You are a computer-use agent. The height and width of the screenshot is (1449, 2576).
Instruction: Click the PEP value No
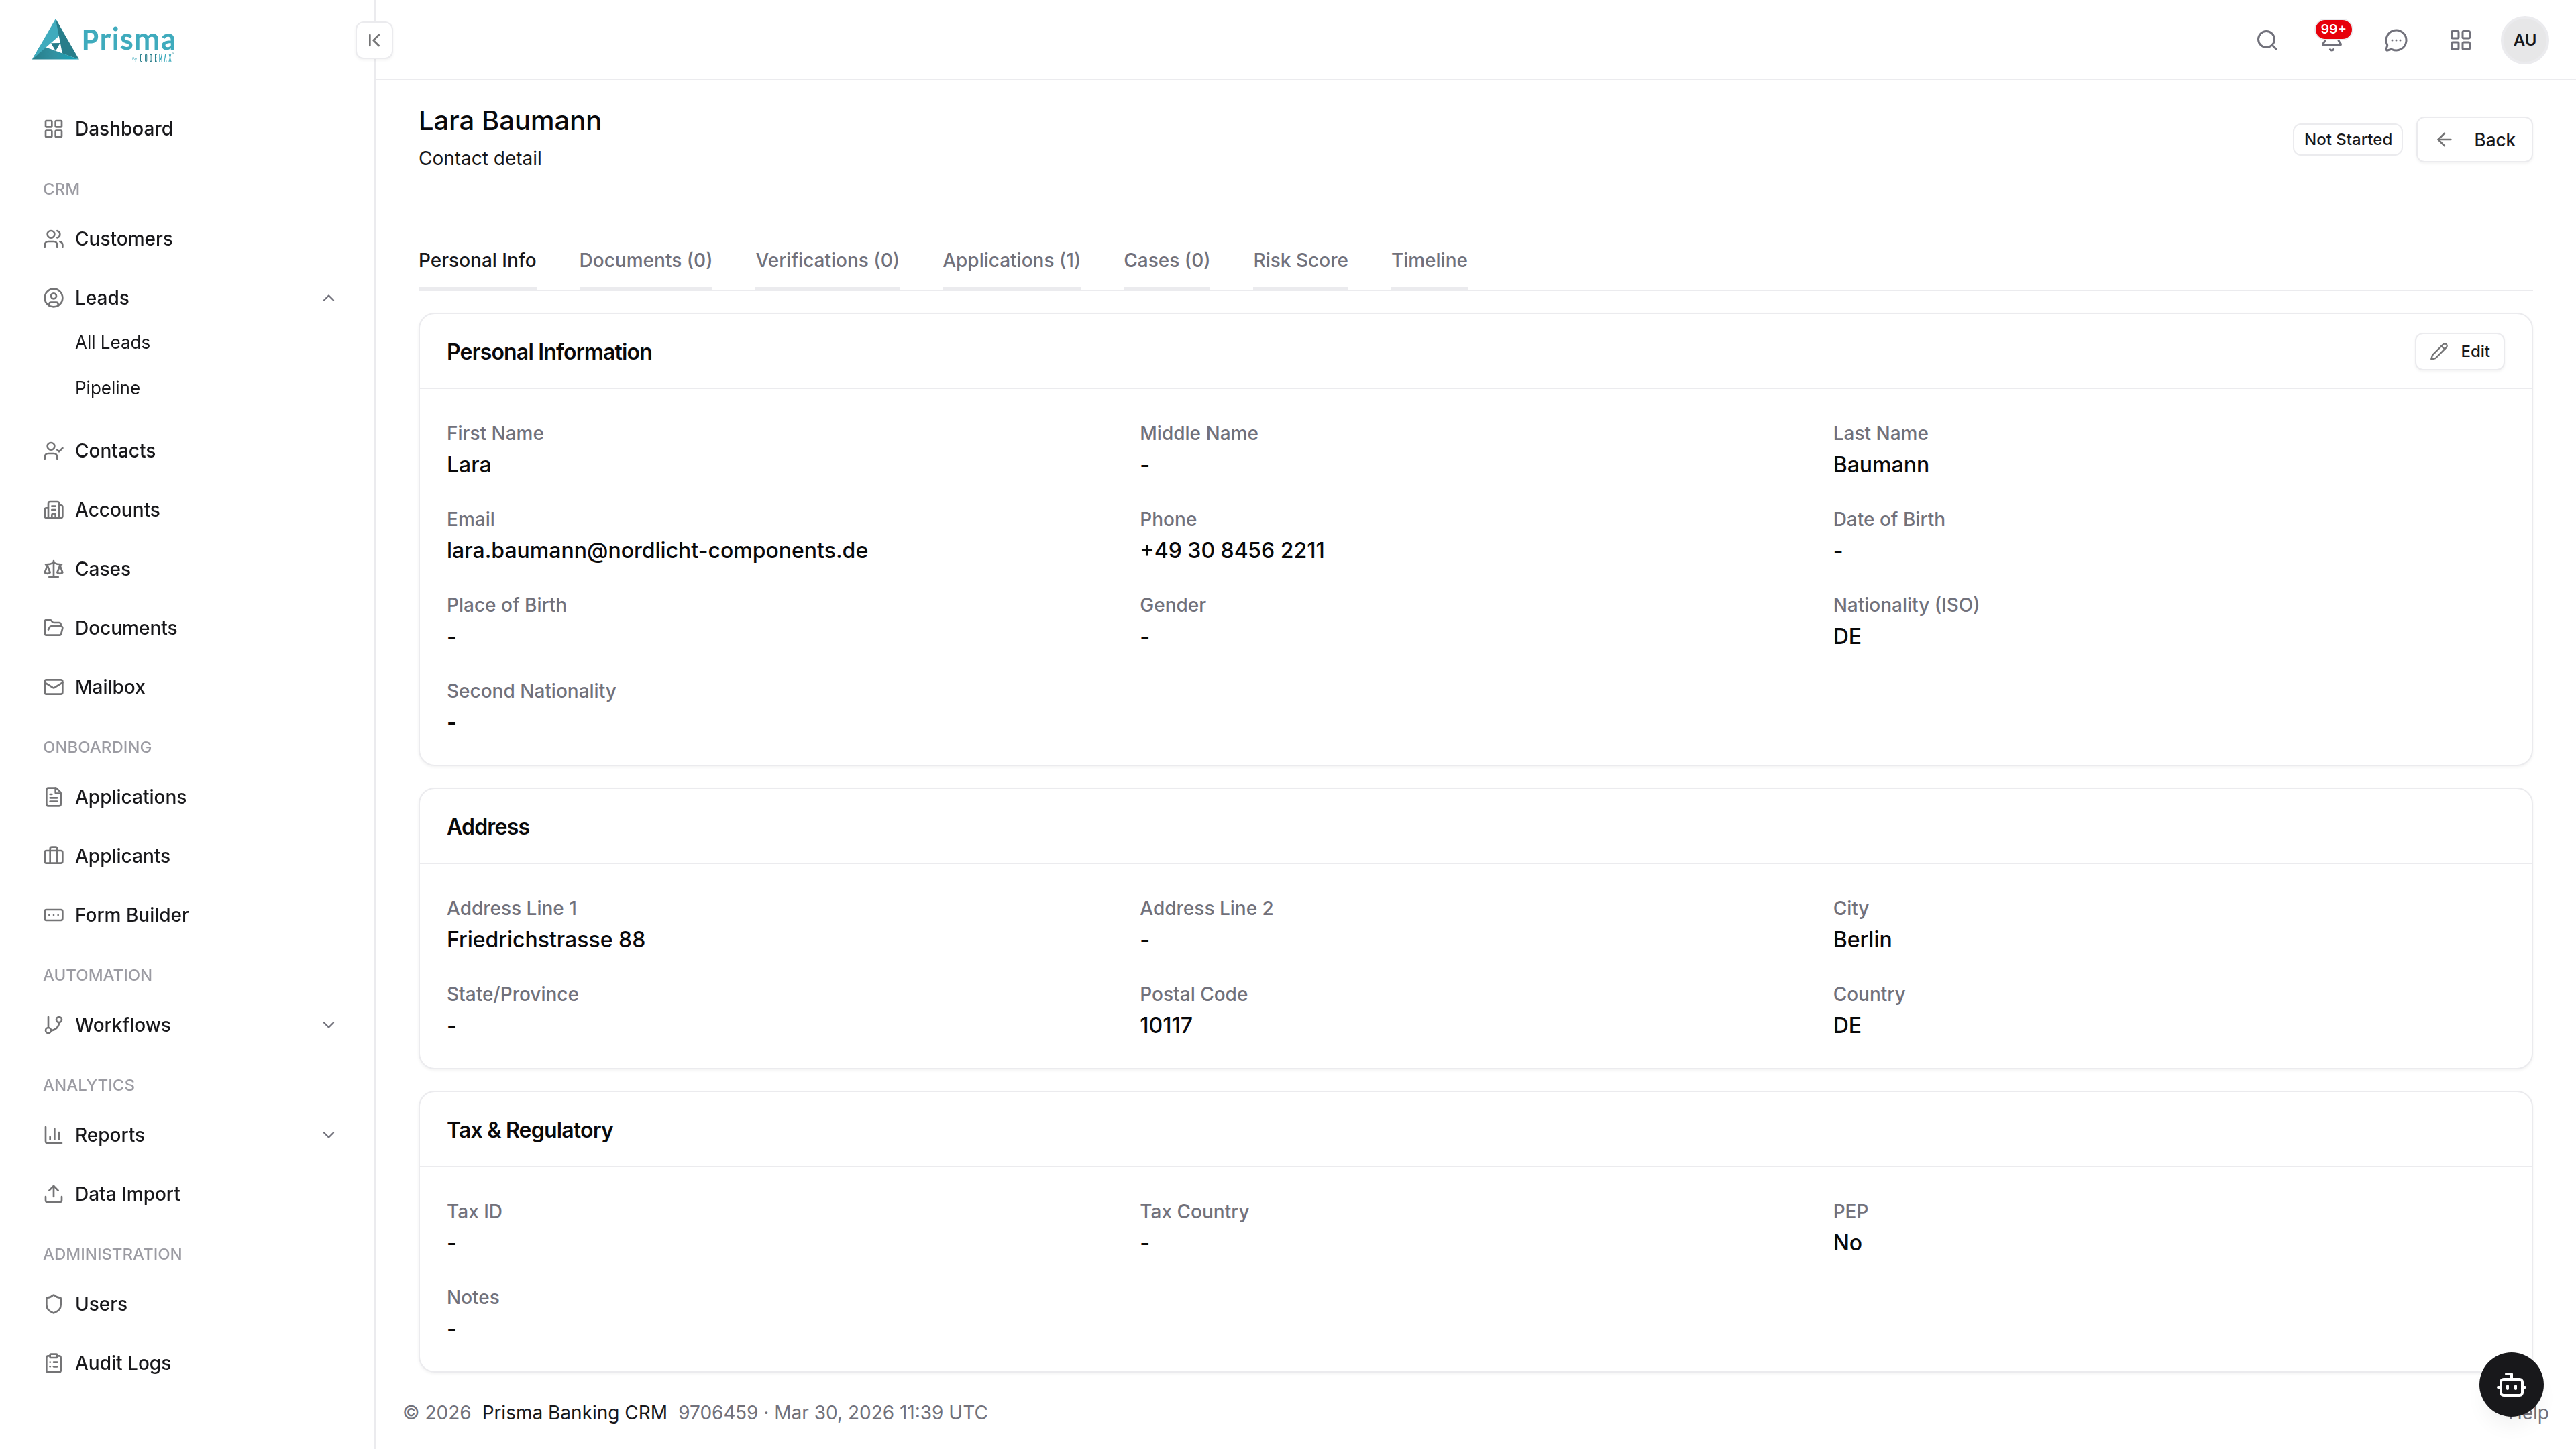tap(1847, 1243)
